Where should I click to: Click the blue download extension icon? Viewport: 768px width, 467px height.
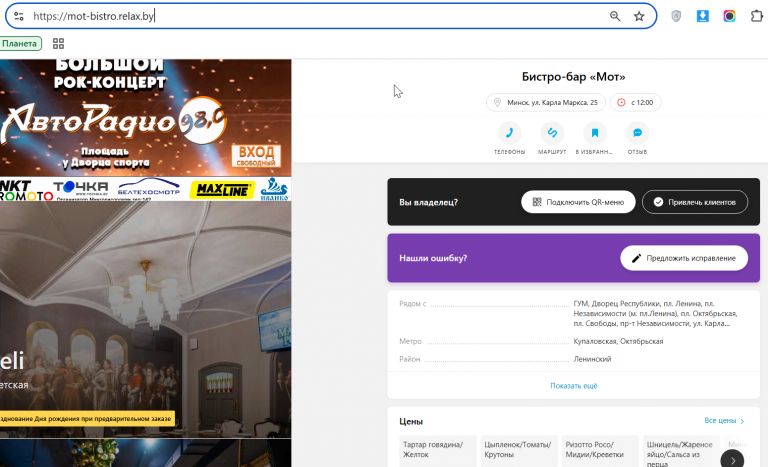click(702, 16)
